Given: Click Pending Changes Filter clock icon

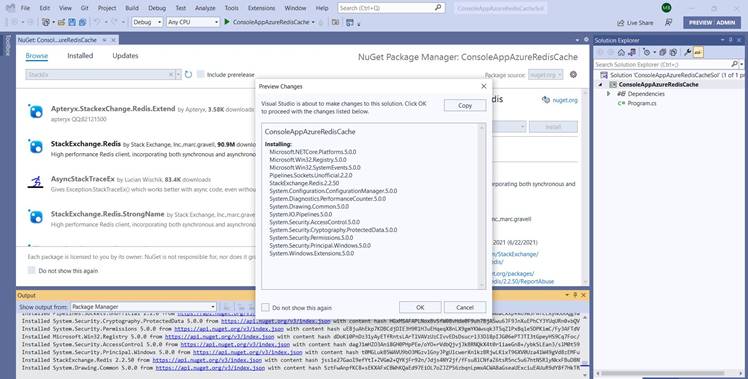Looking at the screenshot, I should click(x=646, y=52).
